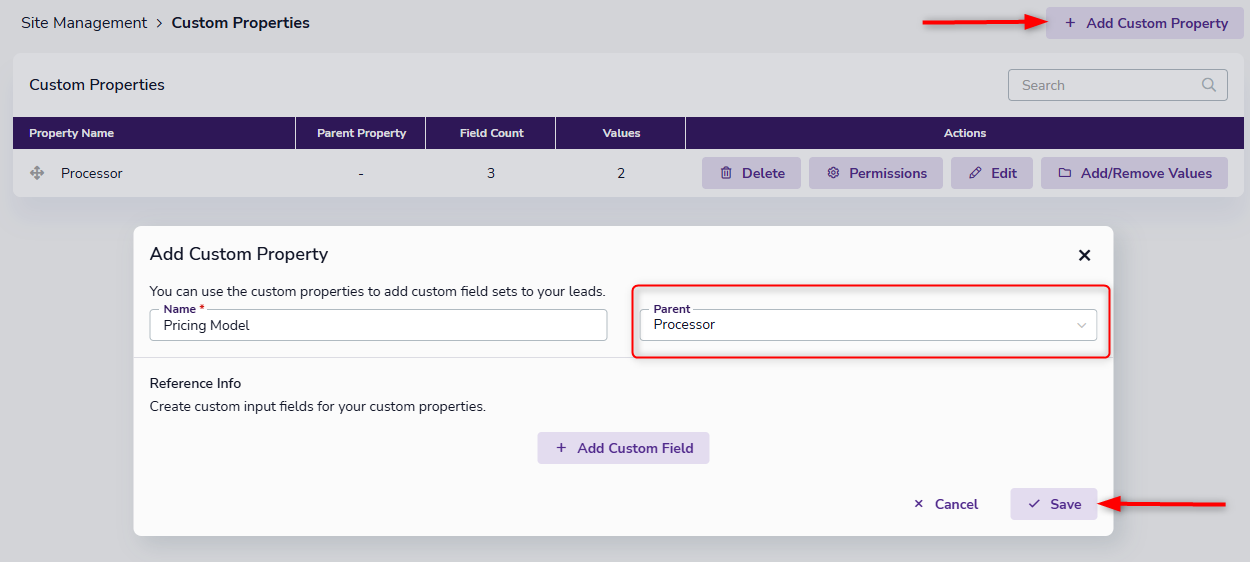Add a custom field to the property
Image resolution: width=1250 pixels, height=562 pixels.
coord(623,448)
